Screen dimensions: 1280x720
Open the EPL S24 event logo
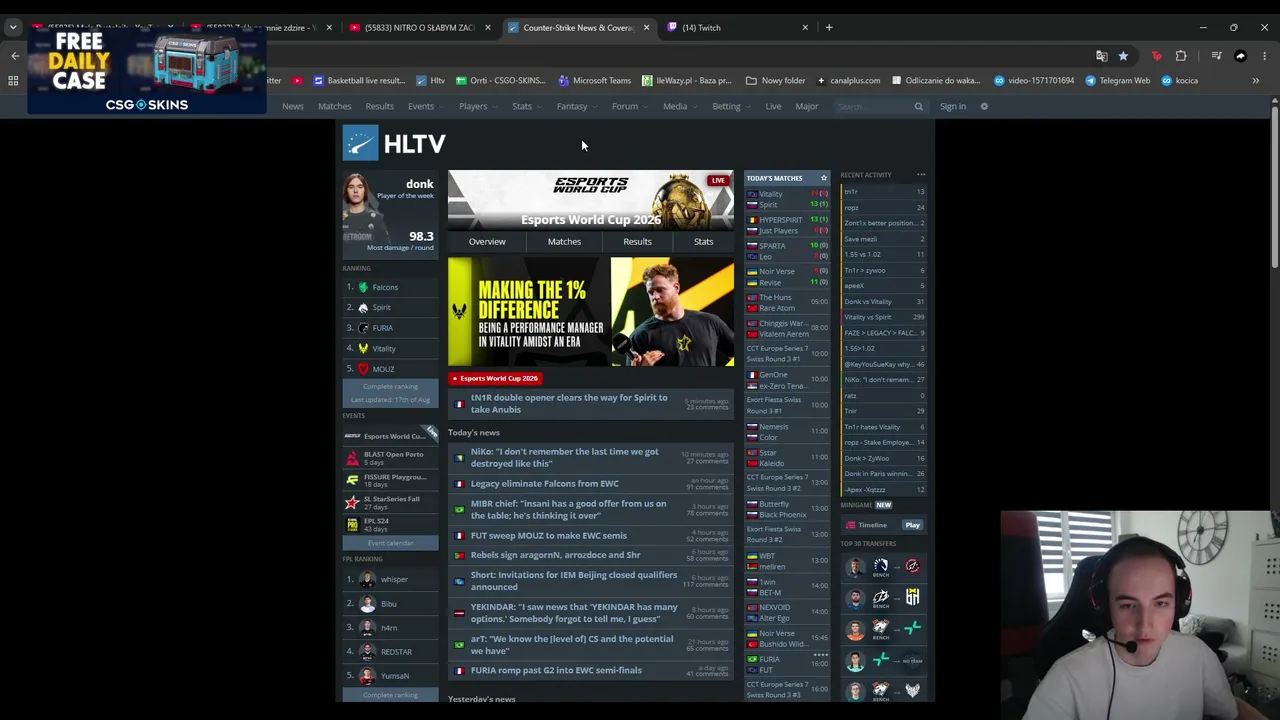352,524
